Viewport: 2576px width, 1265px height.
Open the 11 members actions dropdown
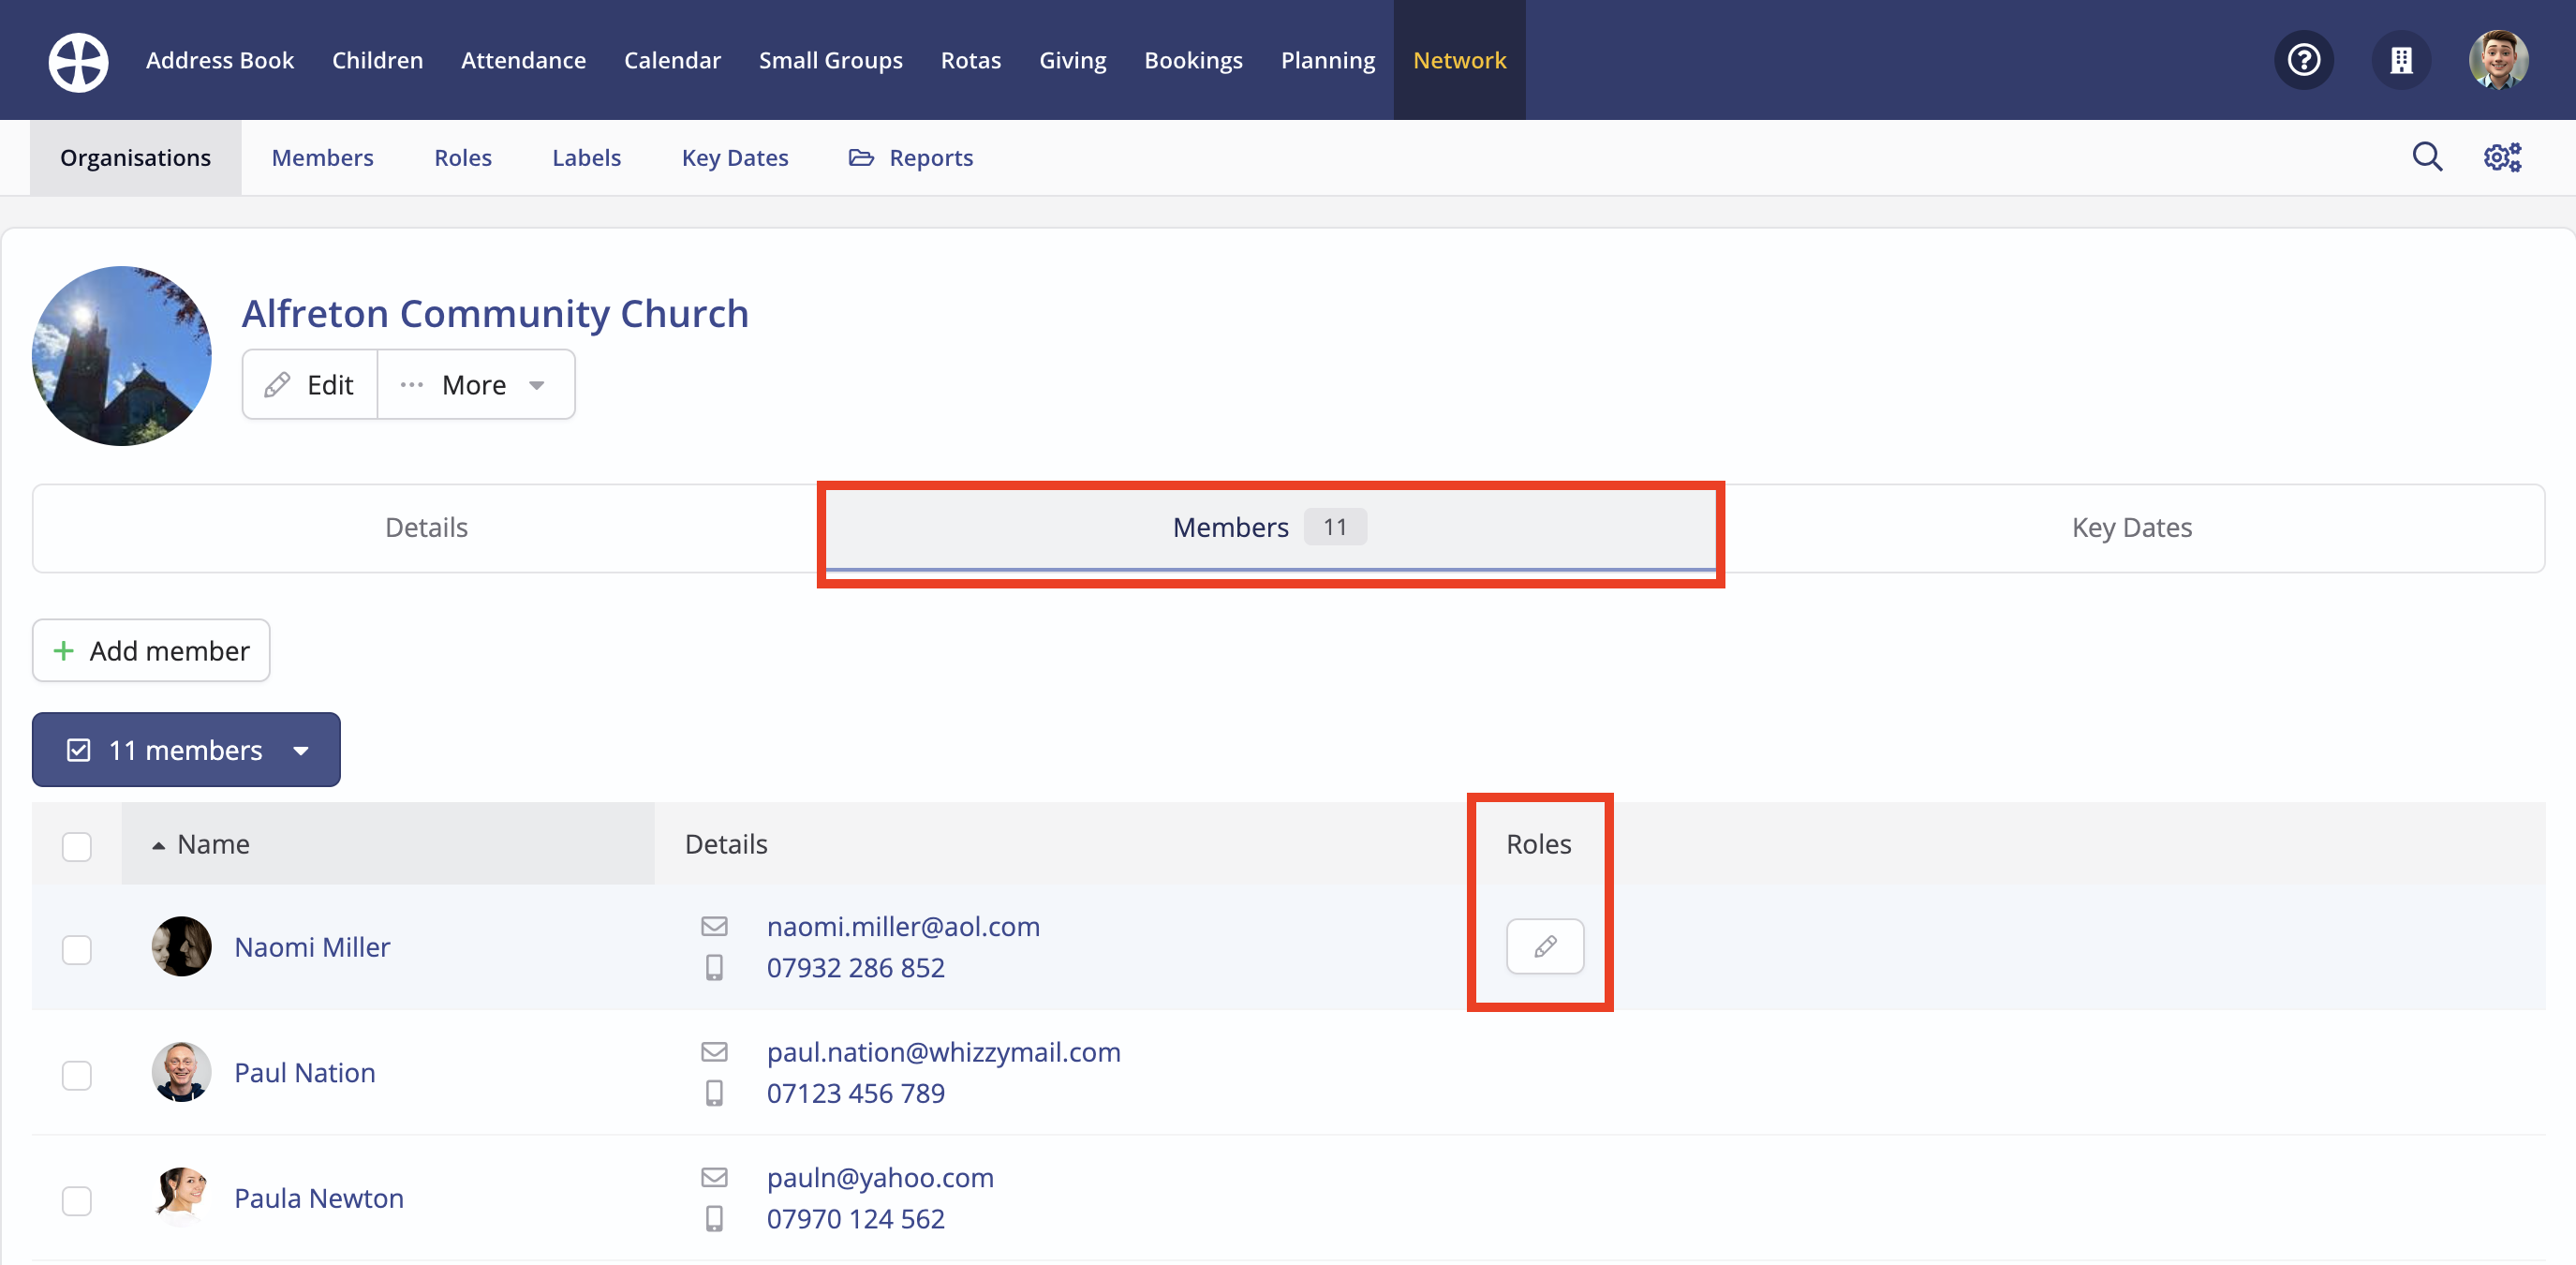186,750
